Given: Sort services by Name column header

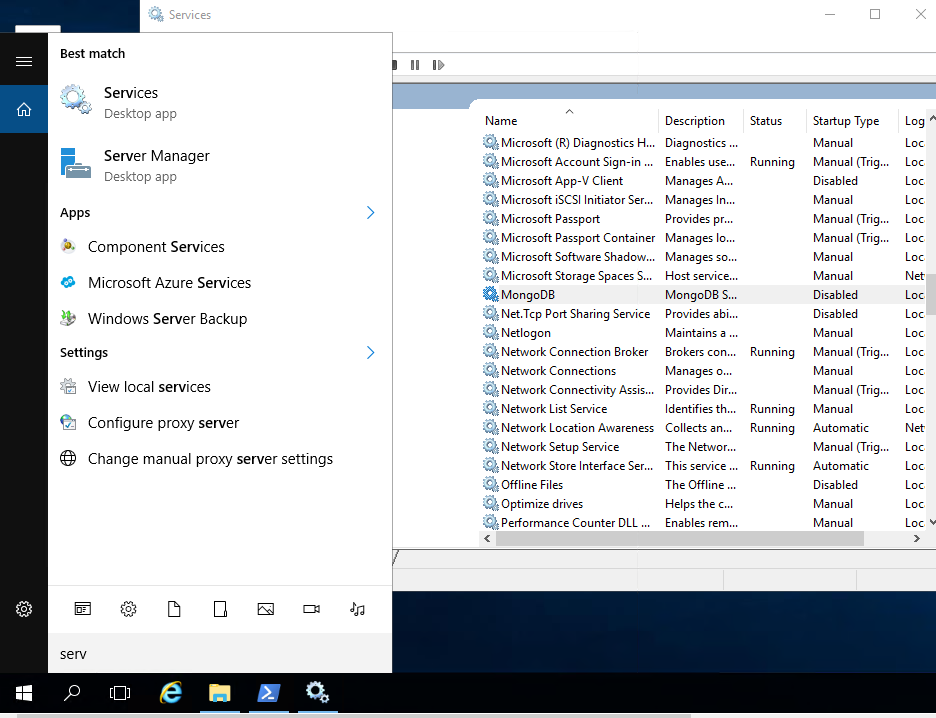Looking at the screenshot, I should click(x=569, y=121).
